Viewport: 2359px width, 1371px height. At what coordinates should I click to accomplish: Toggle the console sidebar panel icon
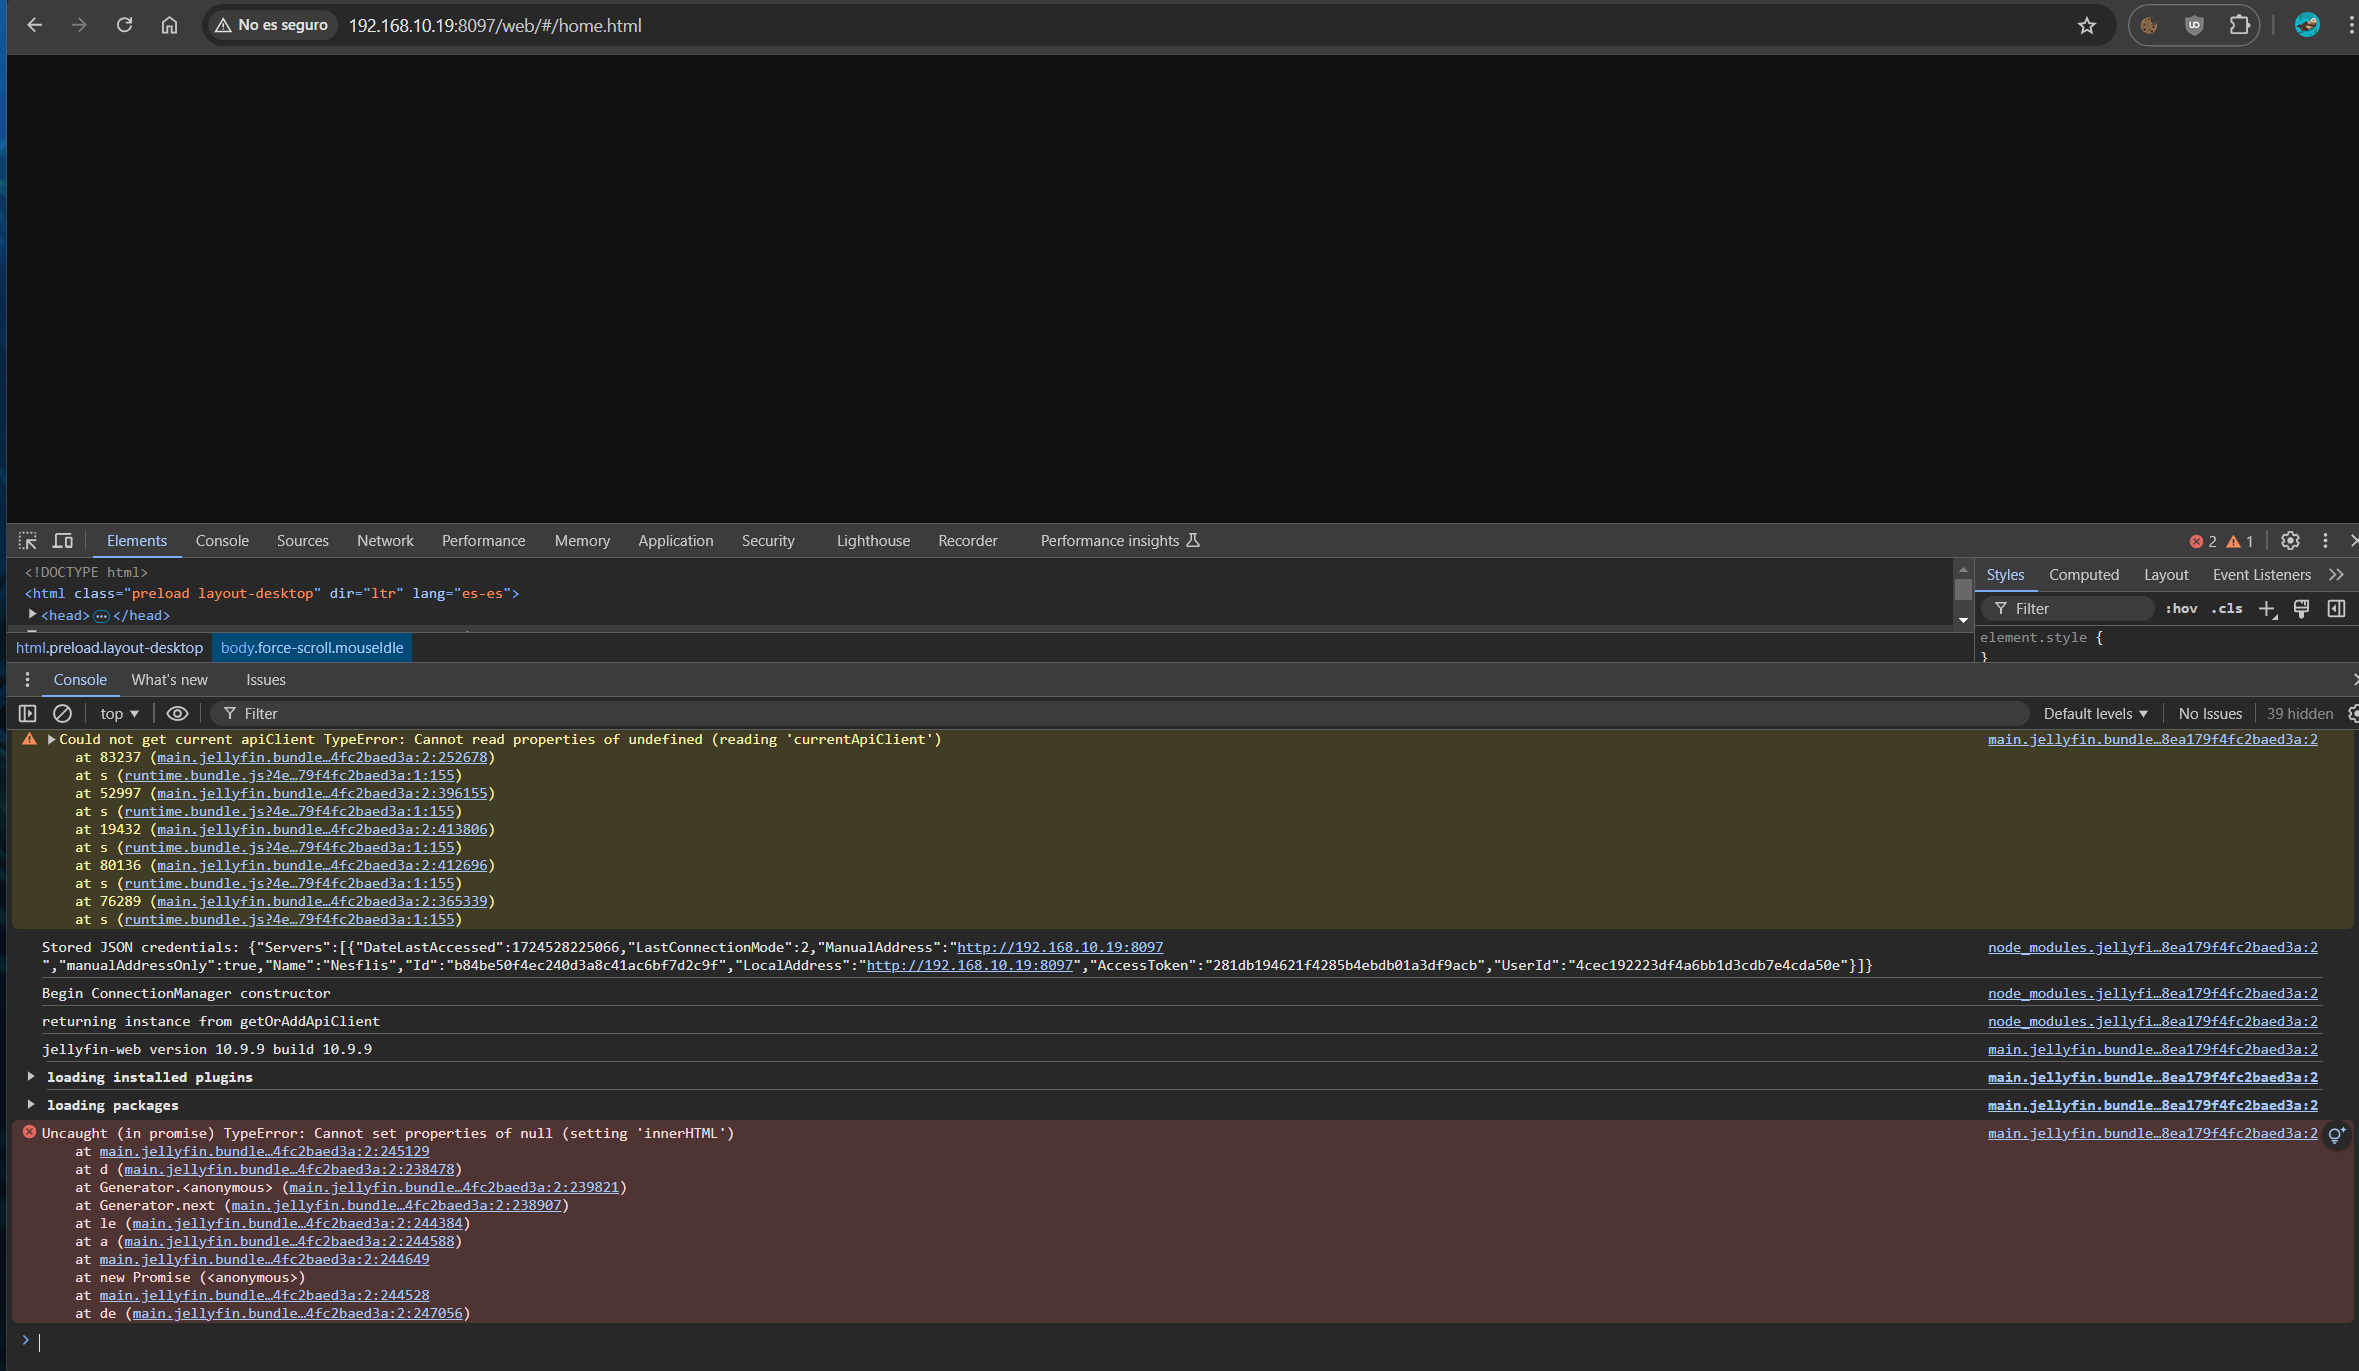coord(28,713)
